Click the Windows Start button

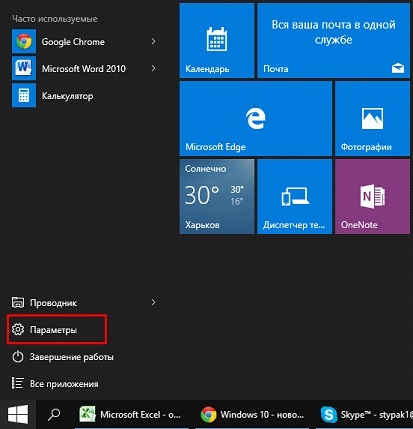click(x=18, y=414)
